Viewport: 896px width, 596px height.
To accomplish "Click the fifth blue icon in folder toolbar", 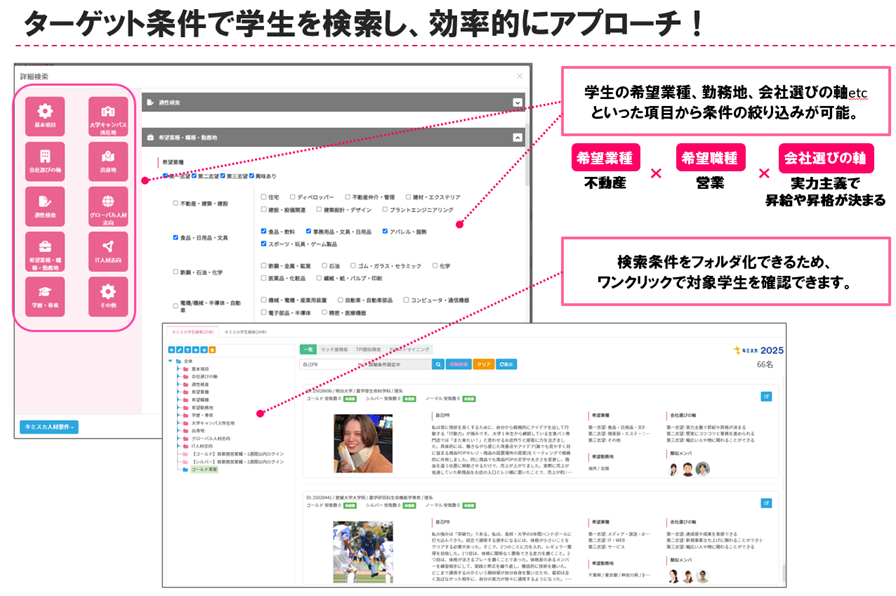I will (x=204, y=350).
